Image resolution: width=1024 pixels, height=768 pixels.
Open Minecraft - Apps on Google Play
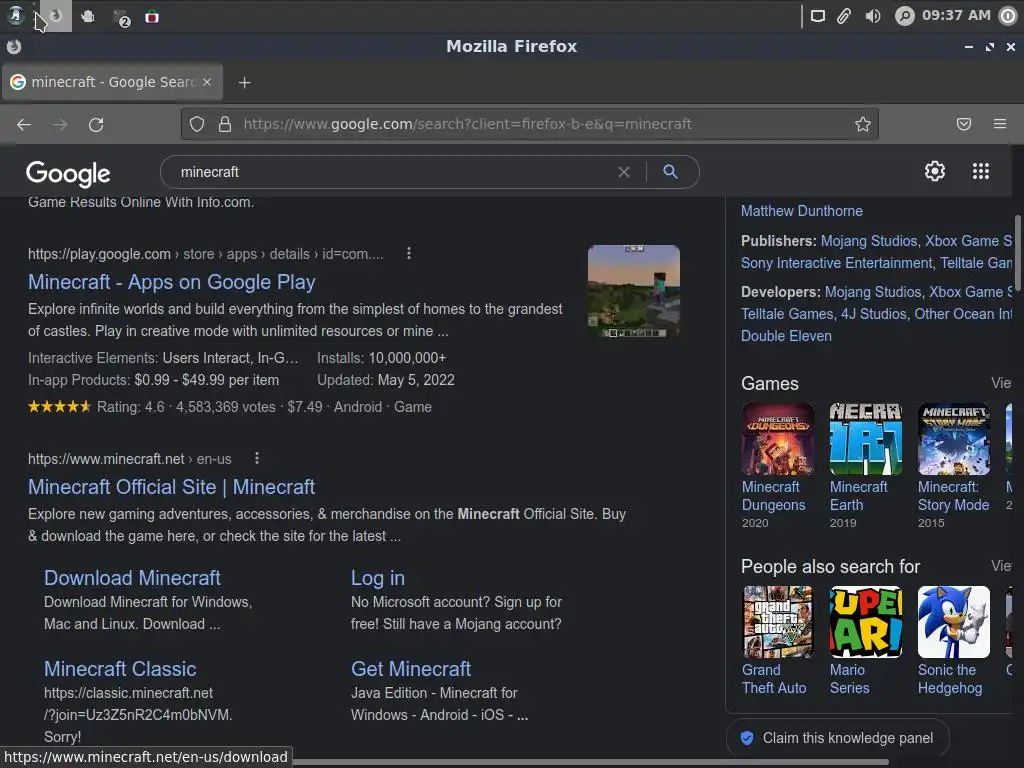point(172,282)
